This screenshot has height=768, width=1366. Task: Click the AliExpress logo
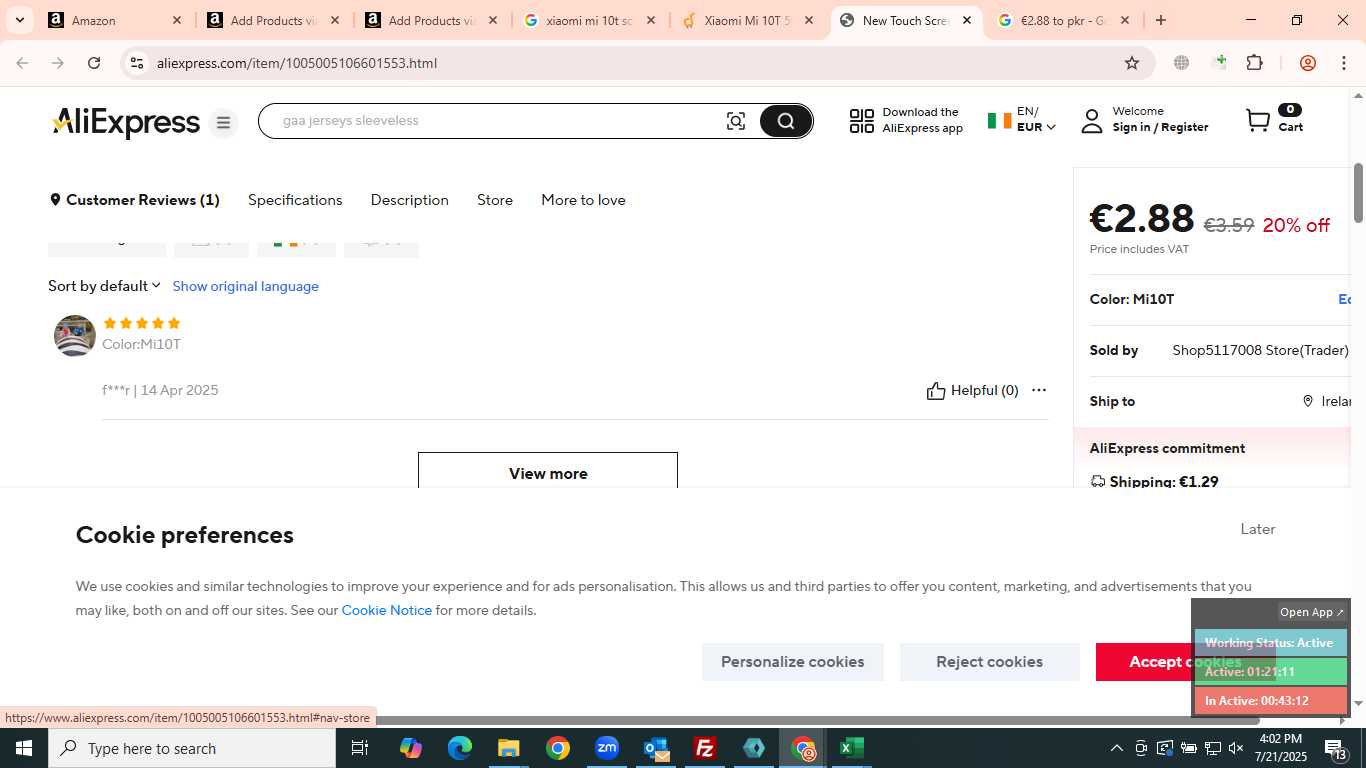click(x=126, y=122)
